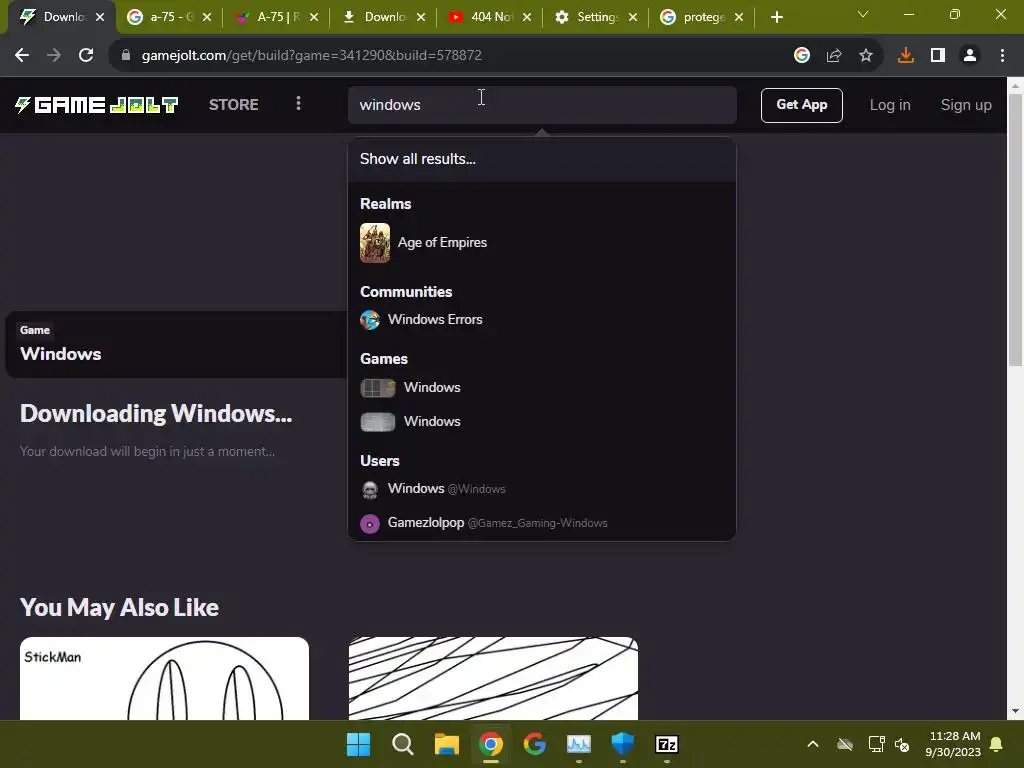Click the Windows Errors community avatar
Image resolution: width=1024 pixels, height=768 pixels.
point(370,320)
